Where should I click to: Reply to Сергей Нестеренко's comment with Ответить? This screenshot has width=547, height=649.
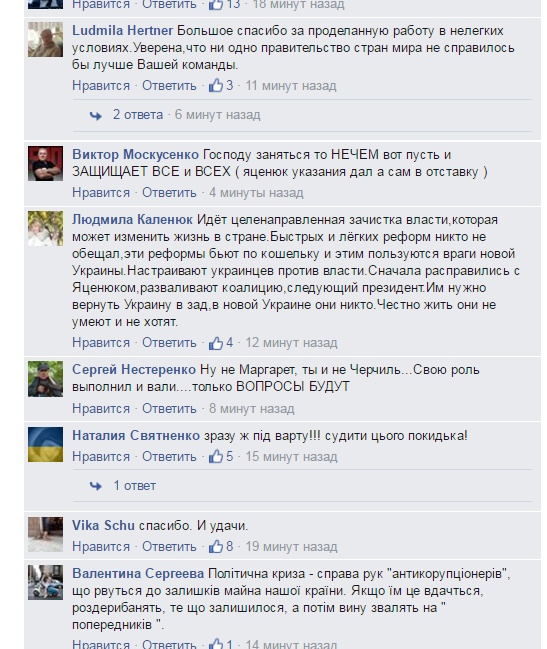click(x=169, y=409)
